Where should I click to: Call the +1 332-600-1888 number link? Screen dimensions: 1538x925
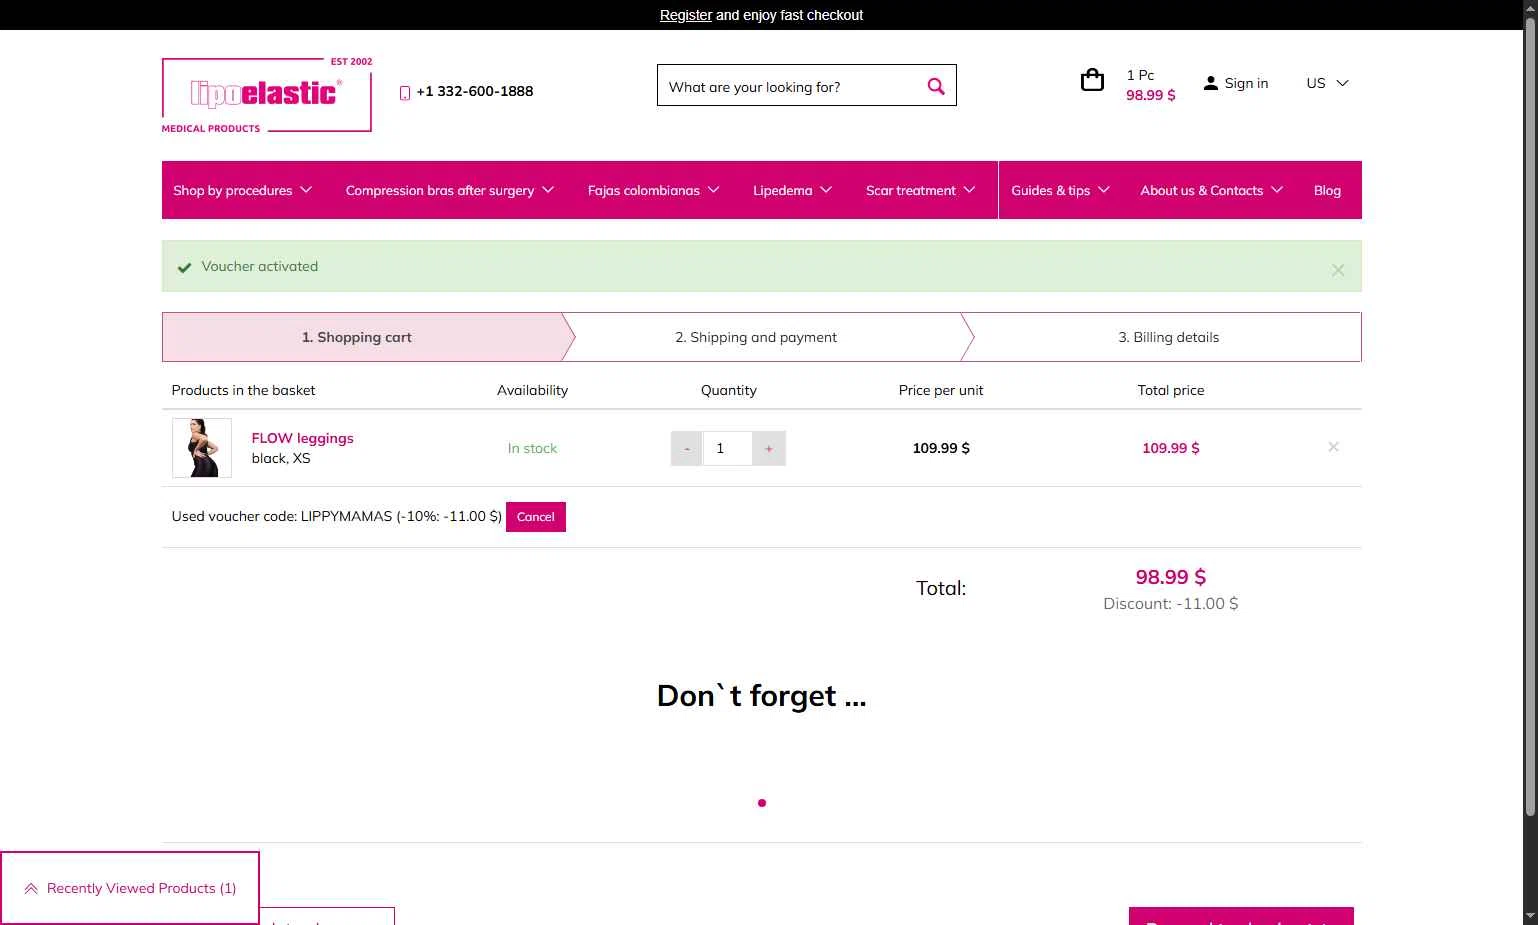coord(475,91)
